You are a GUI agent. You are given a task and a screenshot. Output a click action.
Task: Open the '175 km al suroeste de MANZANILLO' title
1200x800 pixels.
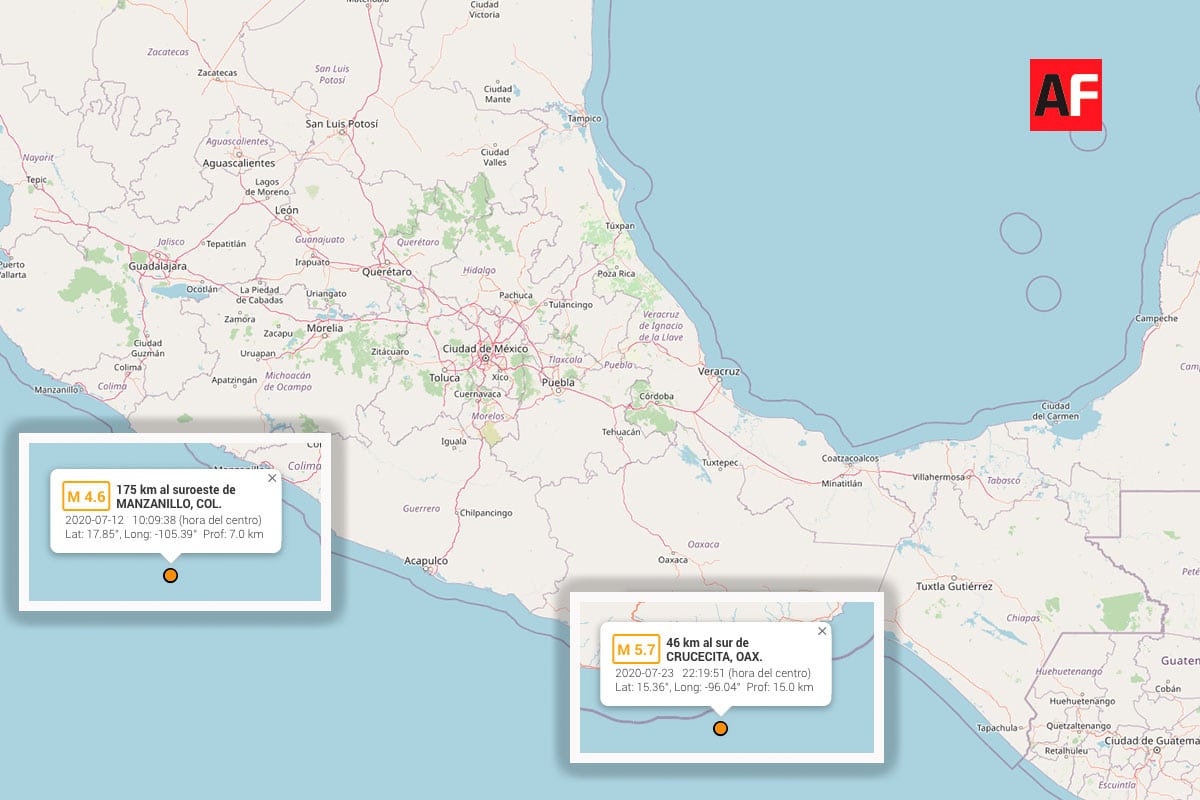click(175, 496)
